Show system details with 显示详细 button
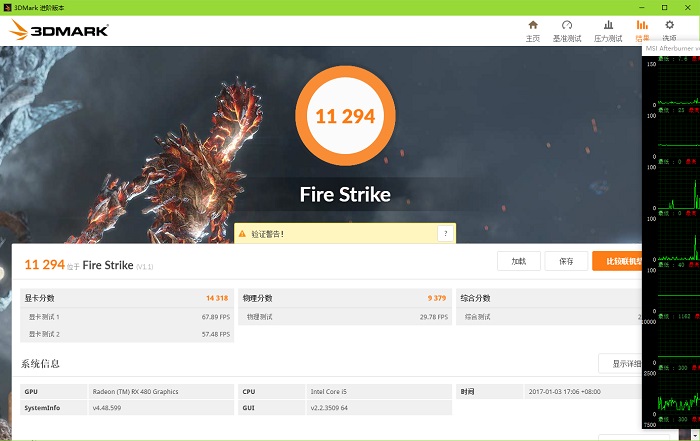The width and height of the screenshot is (700, 441). (620, 364)
